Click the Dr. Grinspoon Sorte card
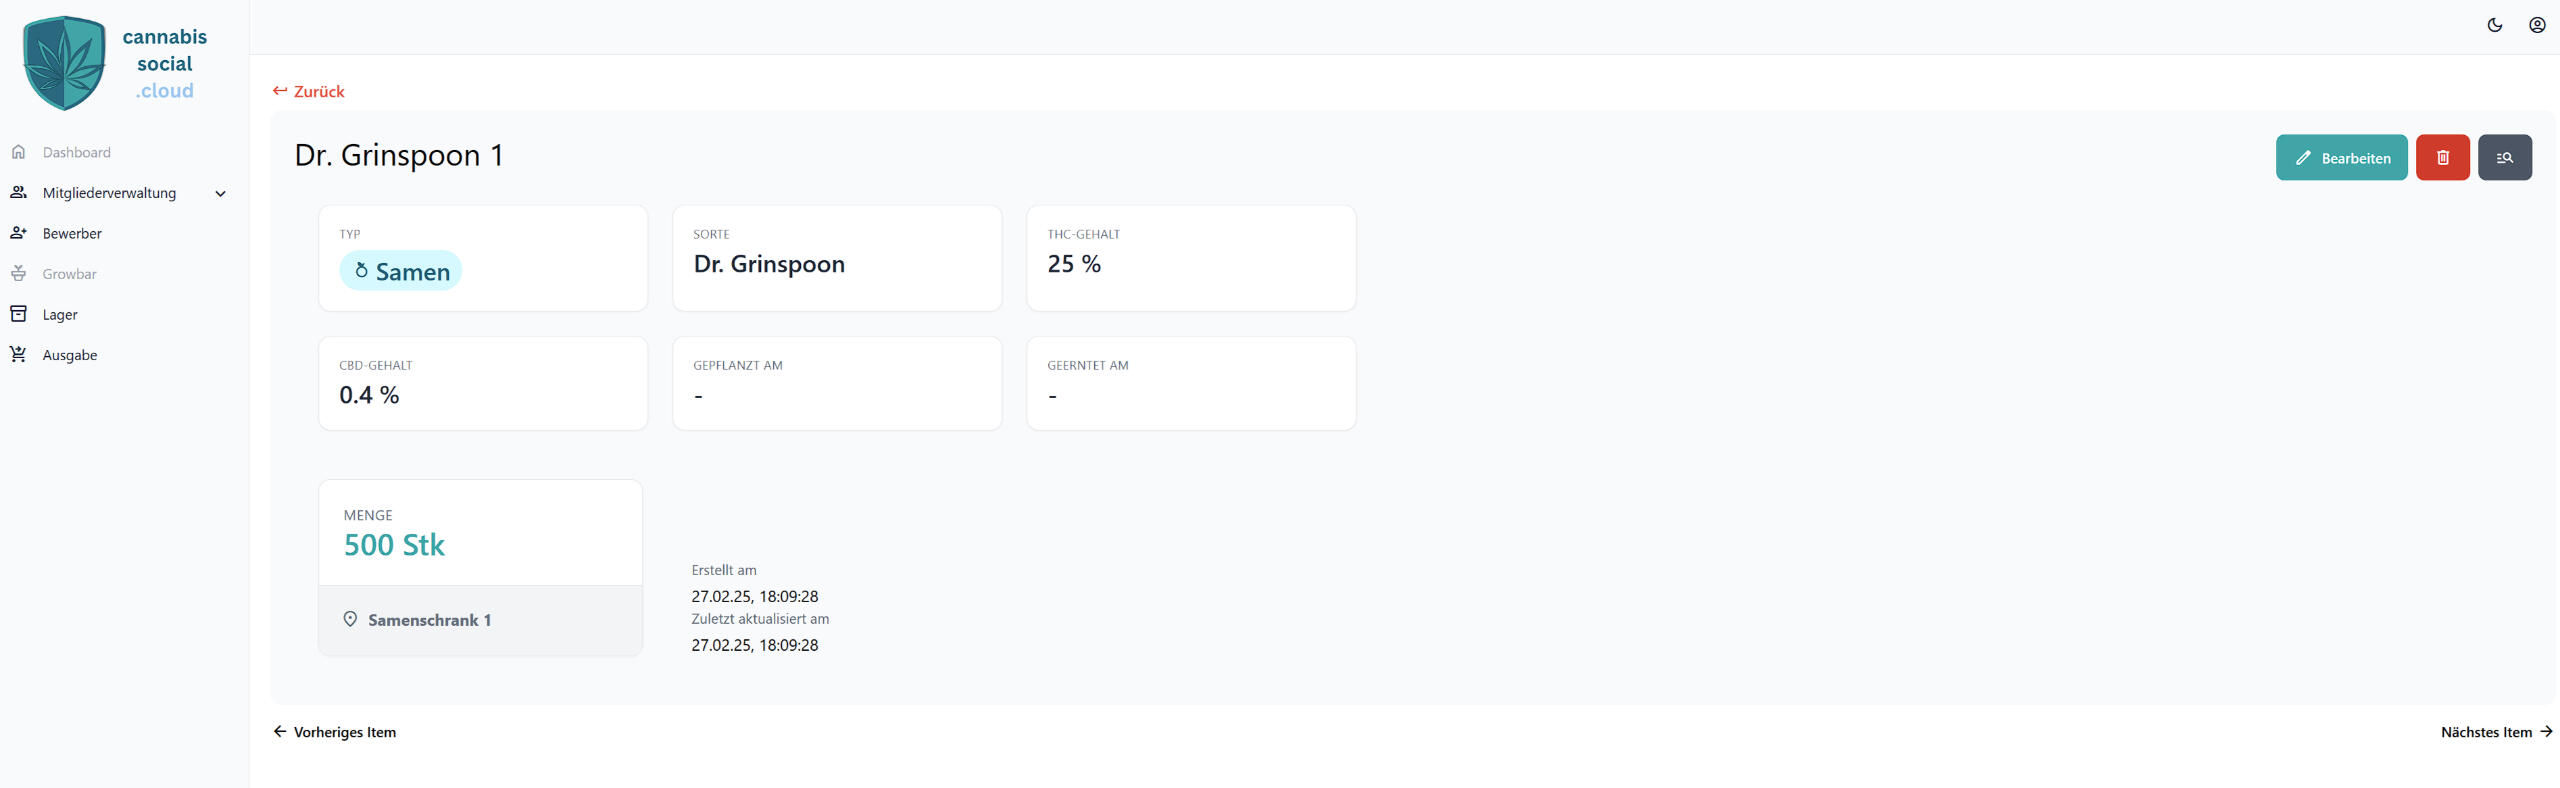 tap(837, 258)
